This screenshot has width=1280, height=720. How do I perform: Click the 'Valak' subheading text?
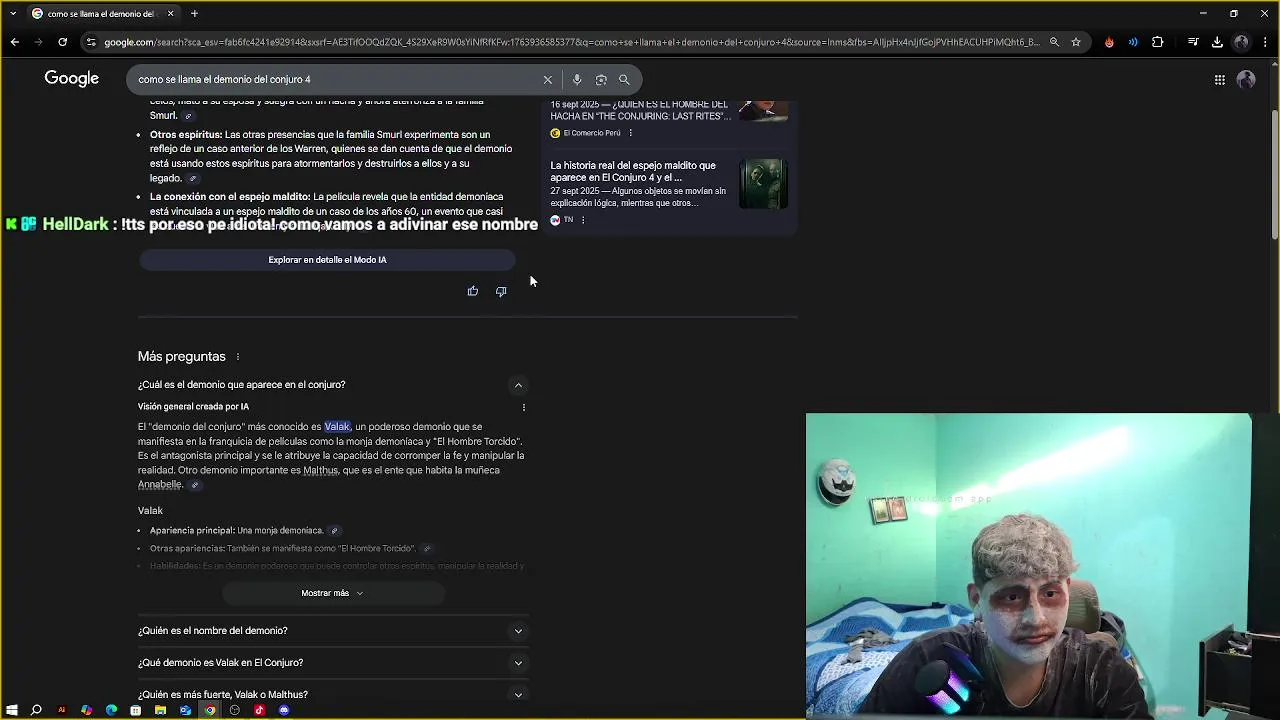tap(150, 511)
